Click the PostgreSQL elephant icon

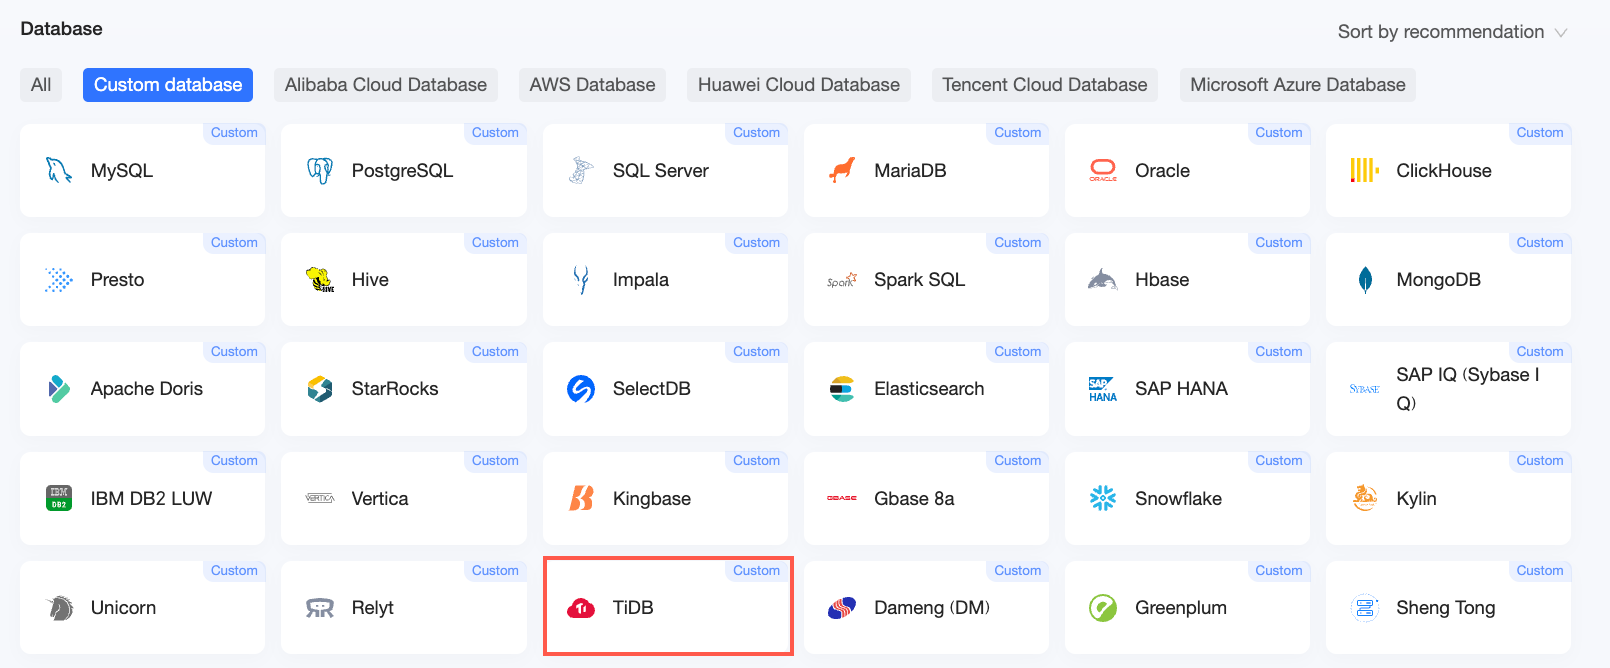tap(320, 171)
